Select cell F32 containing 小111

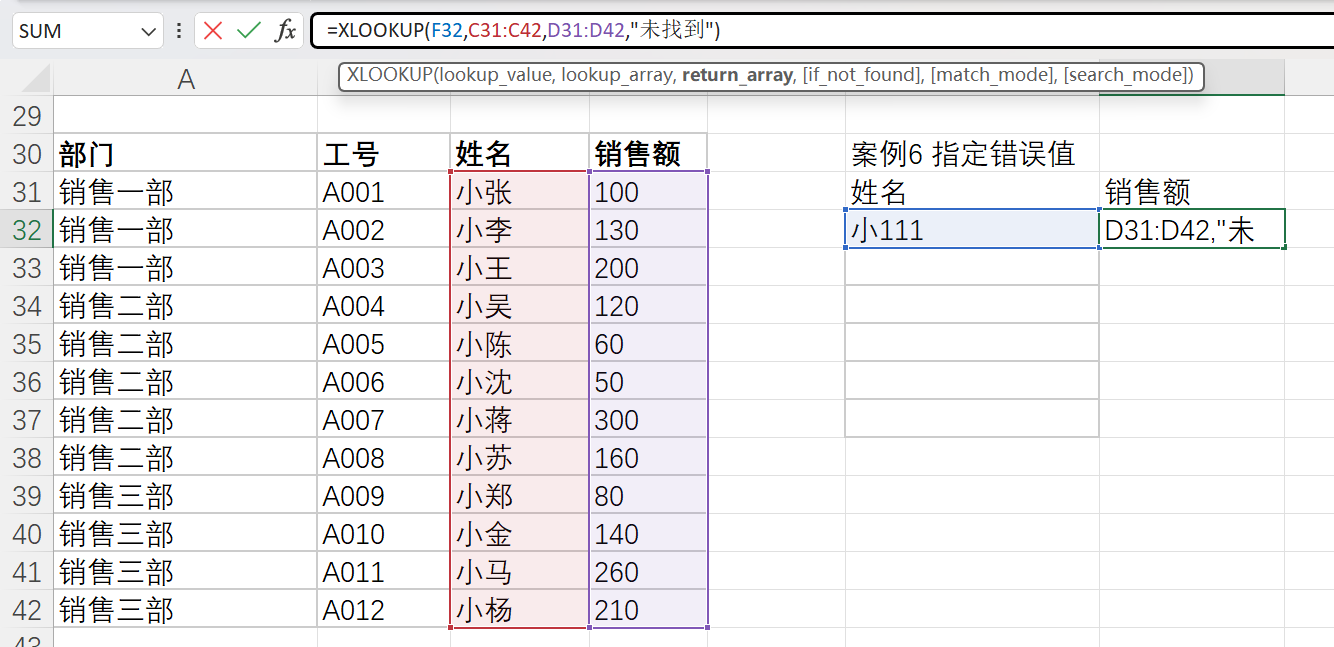[970, 229]
